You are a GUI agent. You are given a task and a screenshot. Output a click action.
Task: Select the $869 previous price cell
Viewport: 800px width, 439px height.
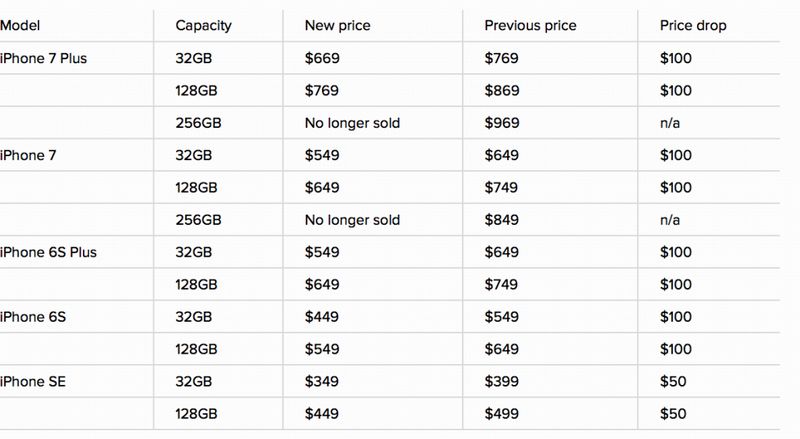click(x=502, y=91)
